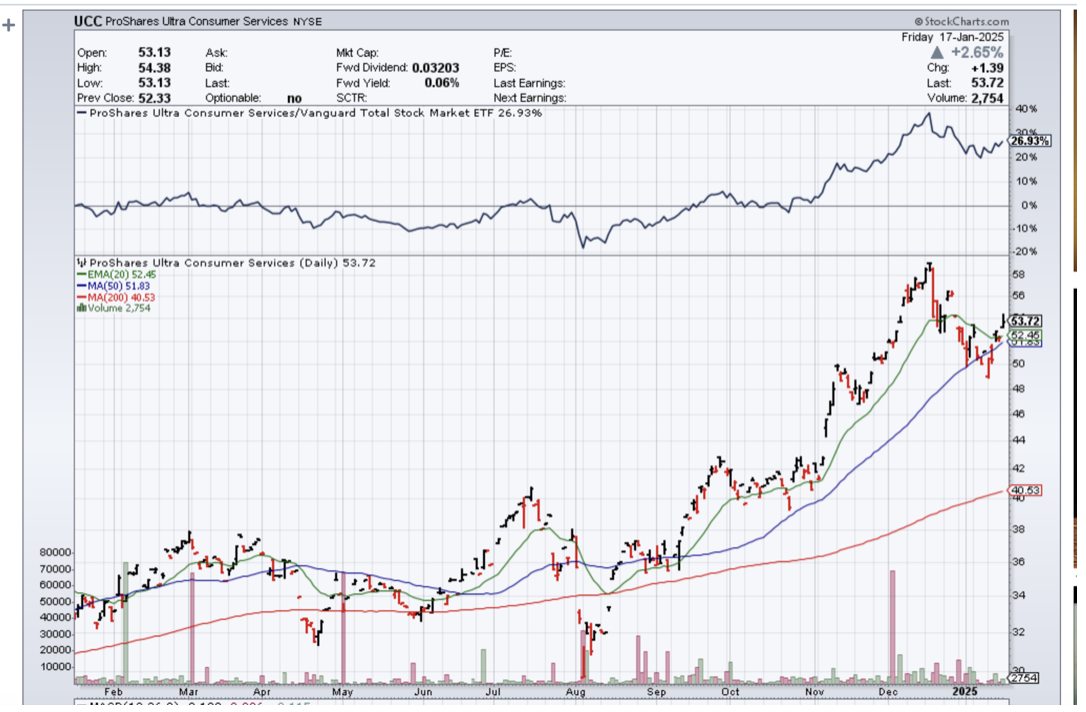Click the candlestick icon beside Daily chart title
This screenshot has width=1086, height=712.
[82, 263]
